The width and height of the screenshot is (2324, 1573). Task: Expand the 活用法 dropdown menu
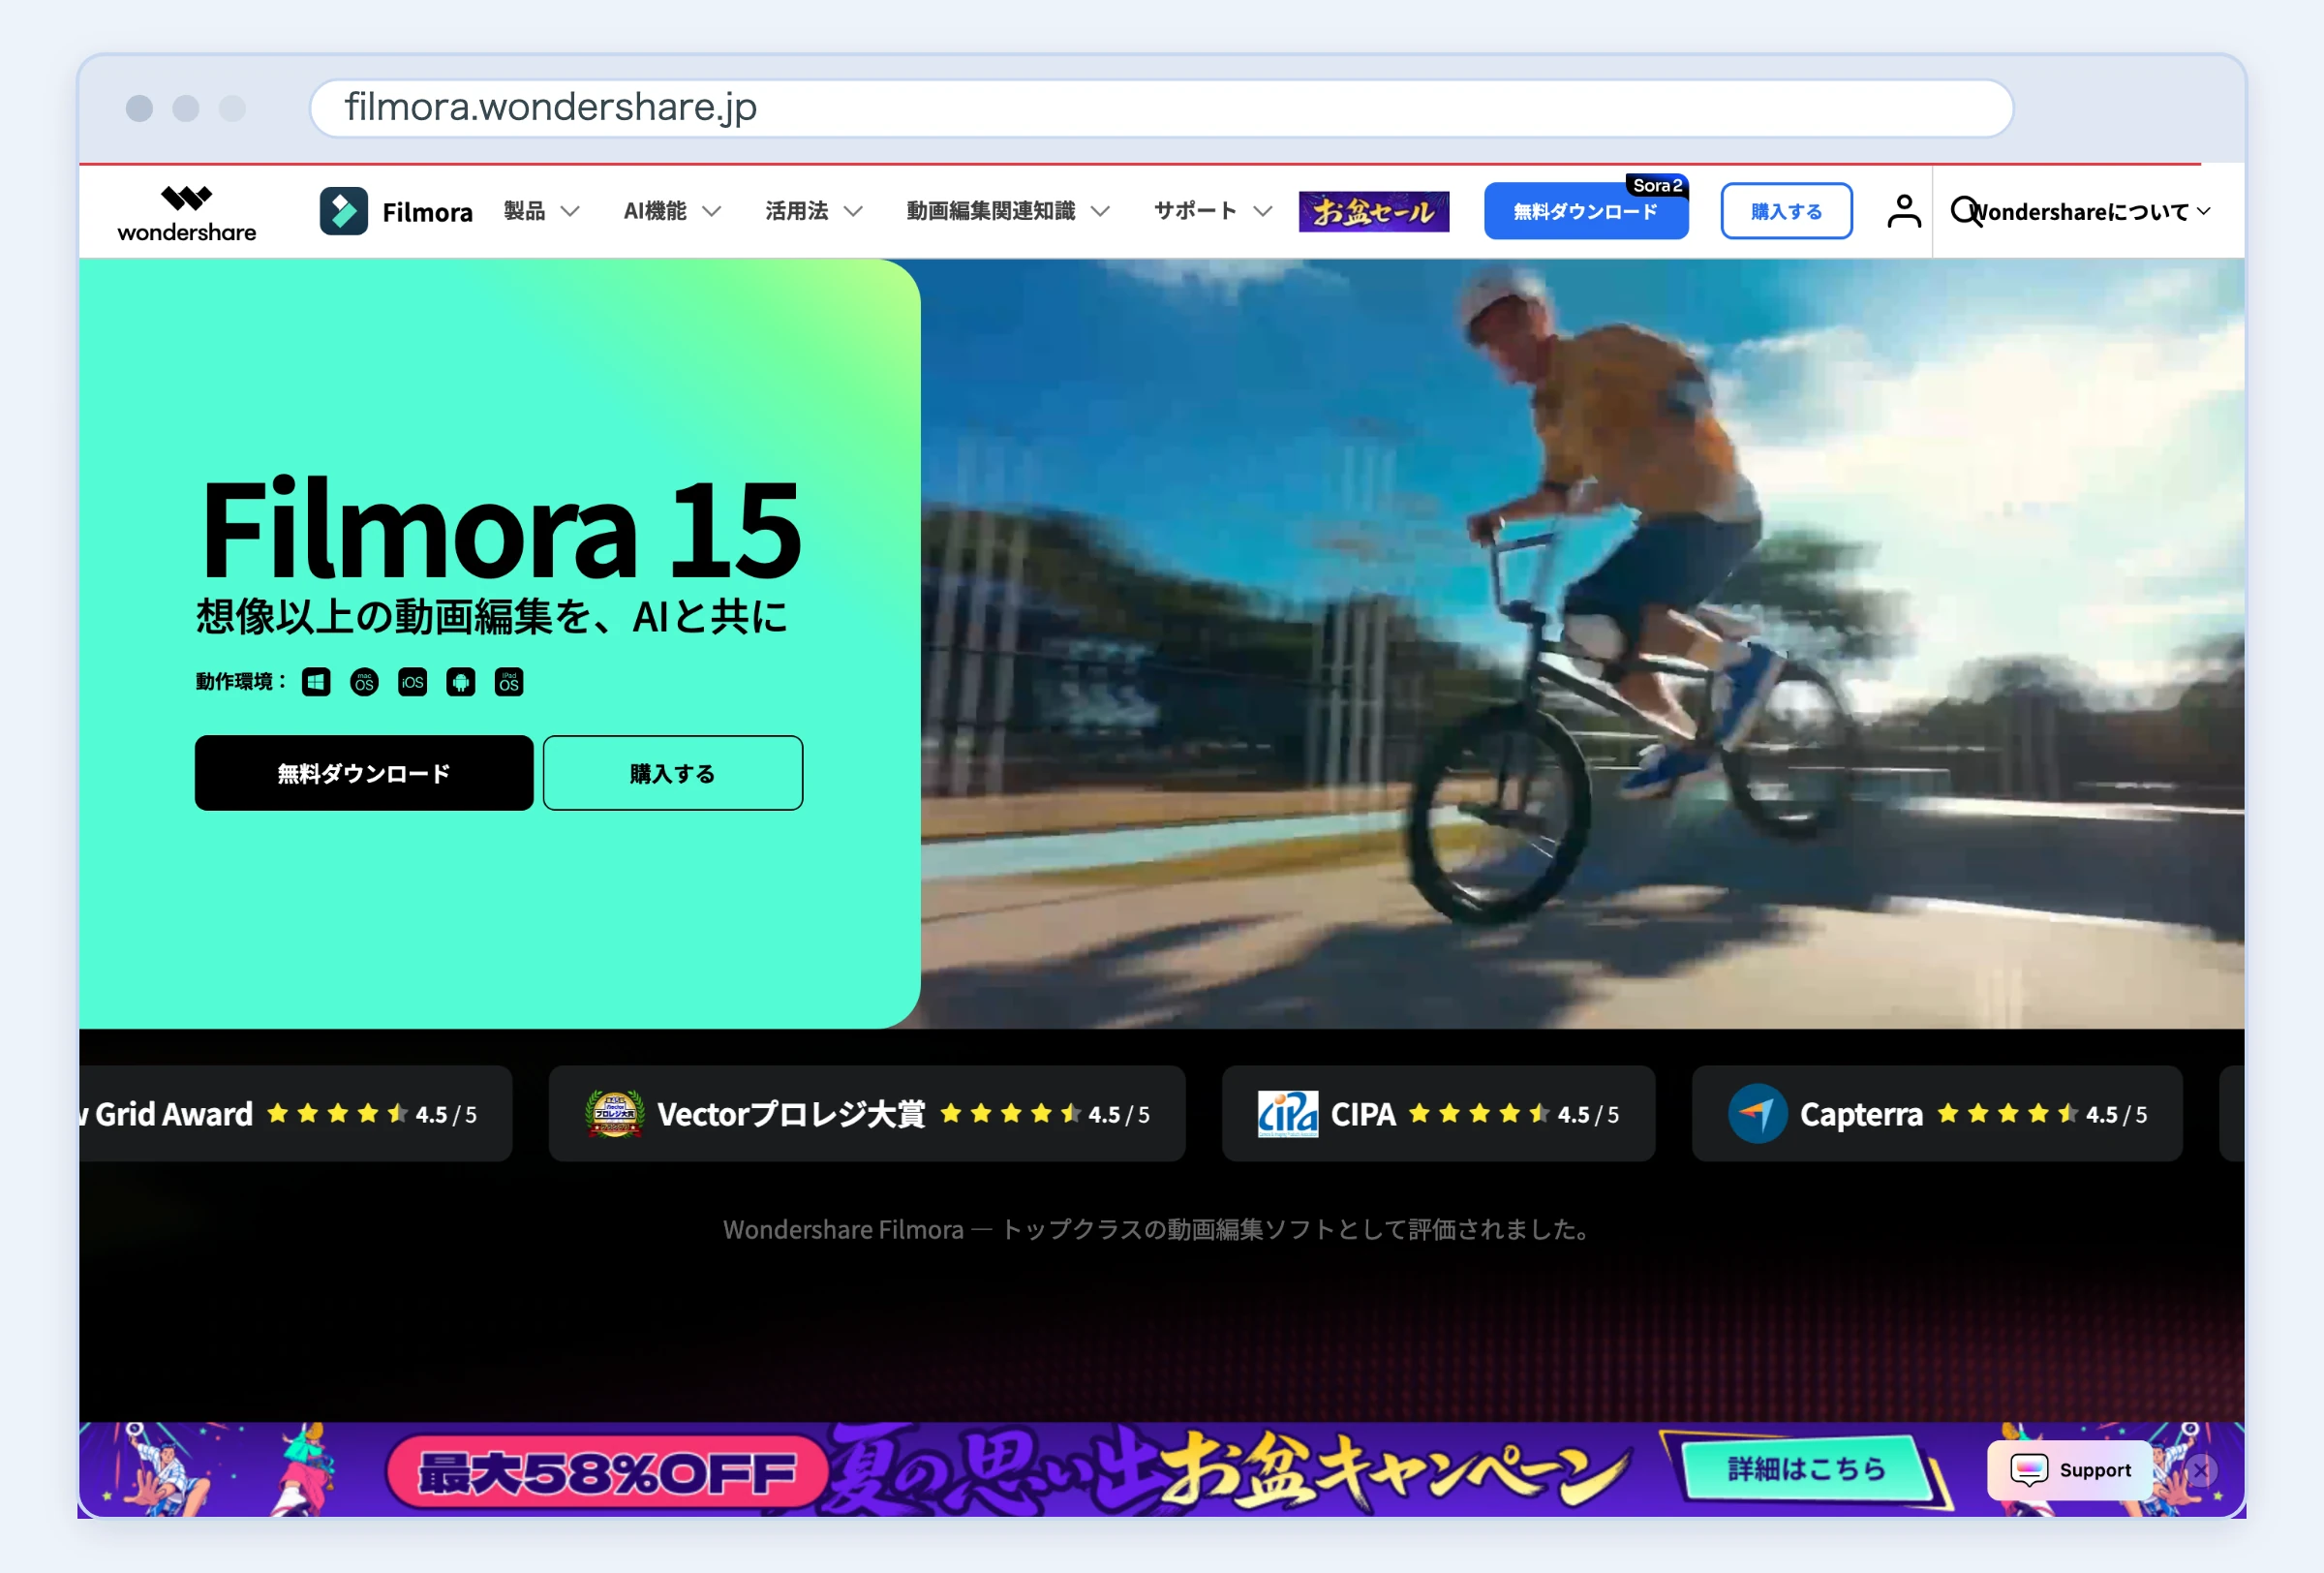coord(813,211)
